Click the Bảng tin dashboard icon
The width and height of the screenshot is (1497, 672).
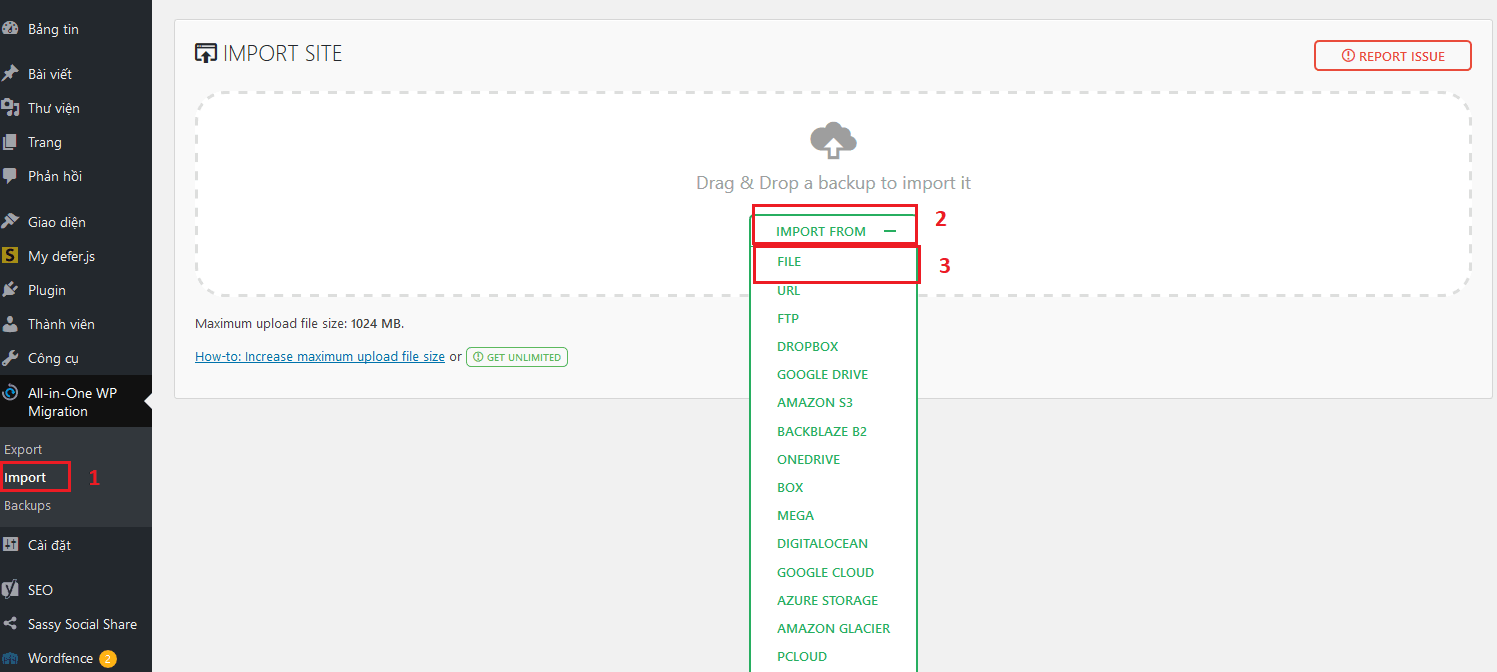(10, 29)
